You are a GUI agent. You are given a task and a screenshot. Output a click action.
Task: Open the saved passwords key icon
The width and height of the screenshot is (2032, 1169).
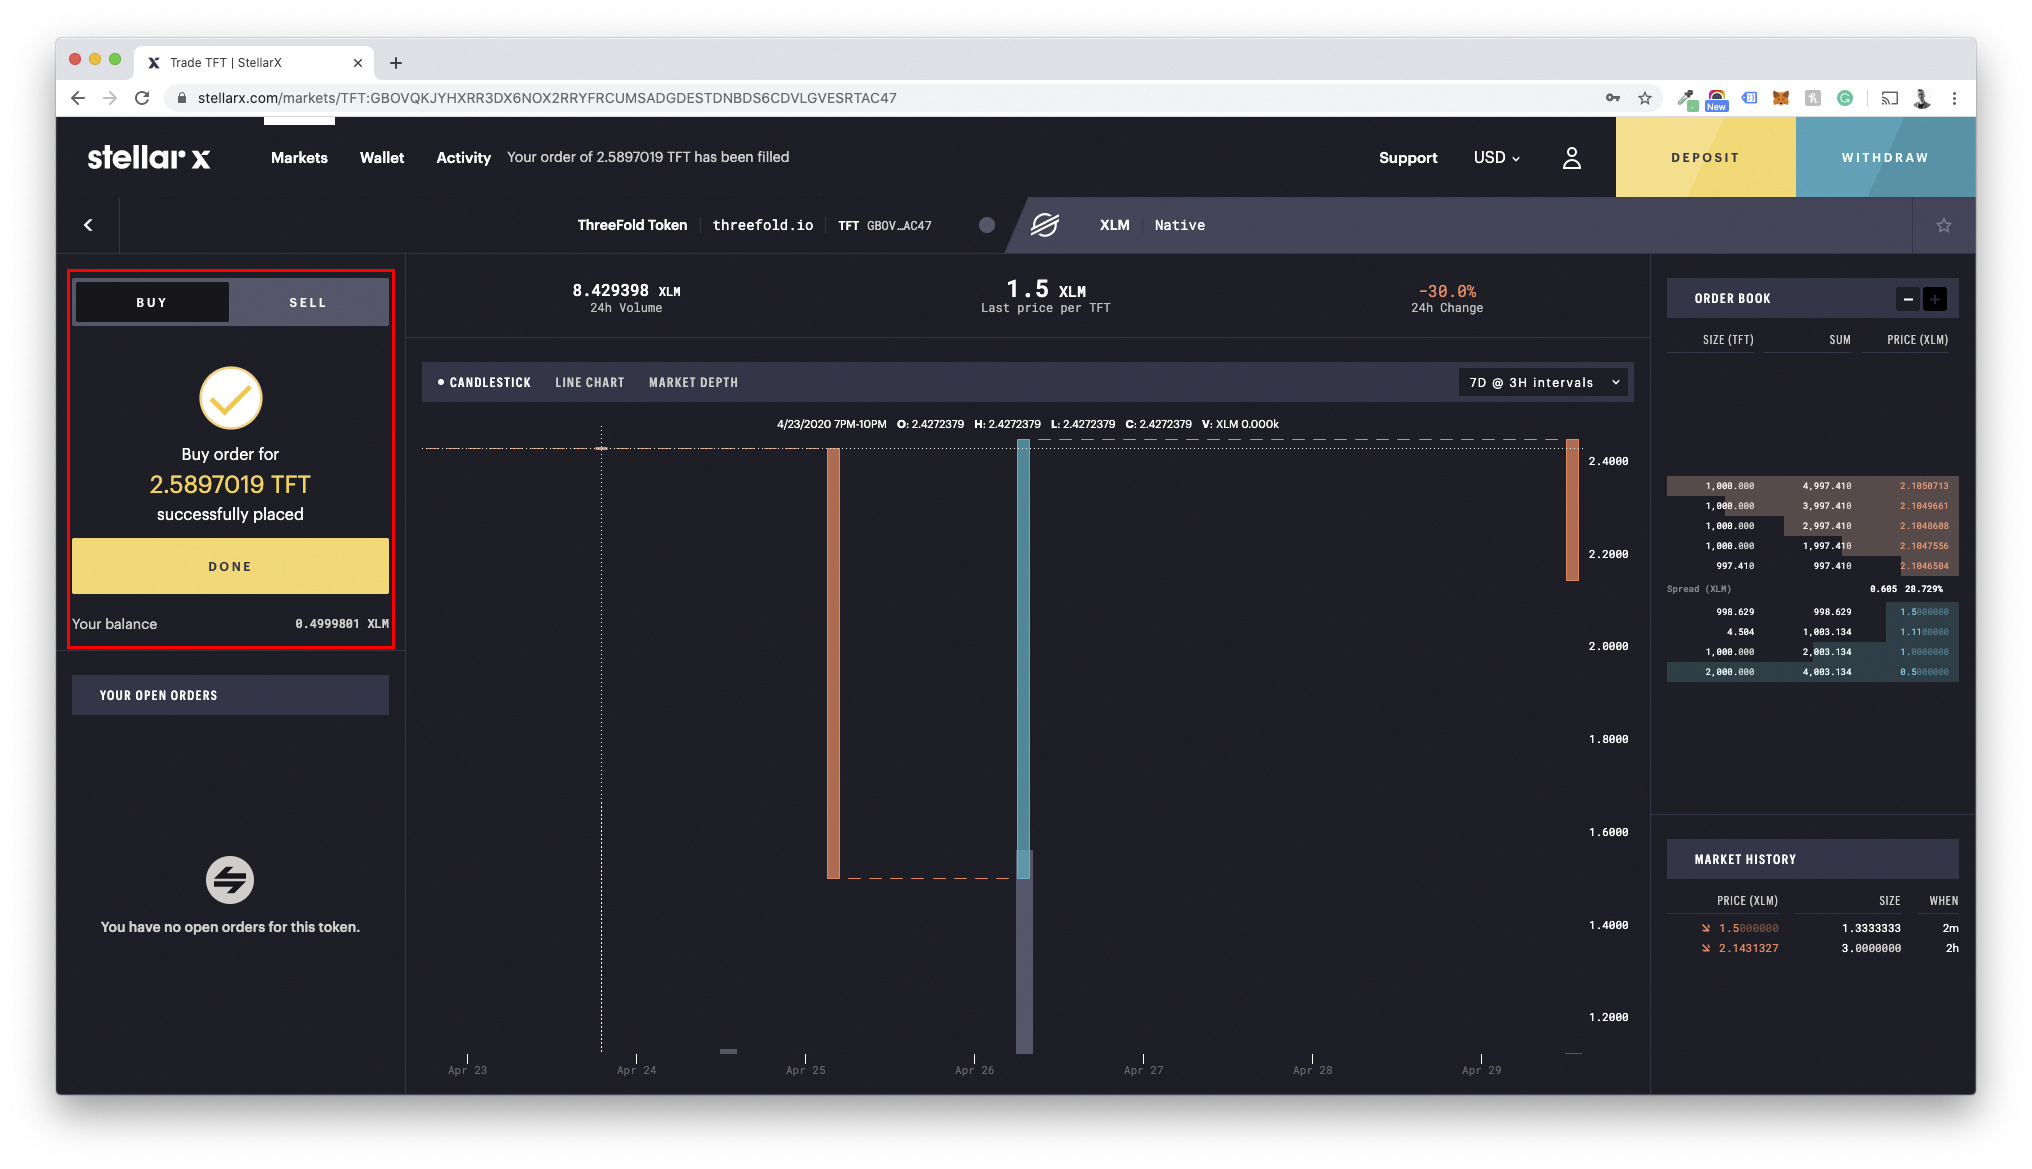(x=1613, y=98)
